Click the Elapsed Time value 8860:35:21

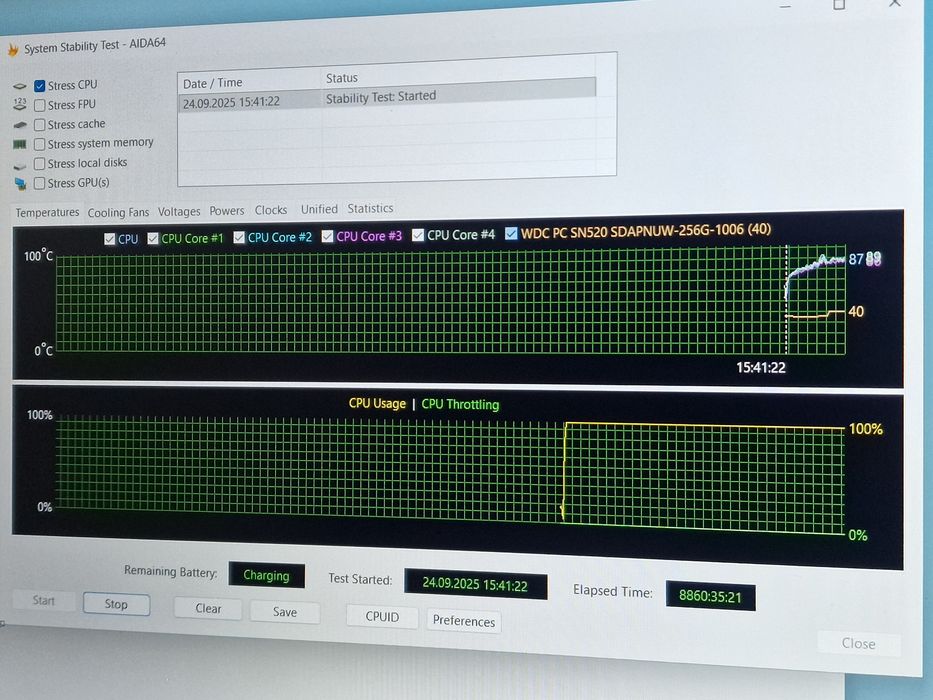coord(710,596)
